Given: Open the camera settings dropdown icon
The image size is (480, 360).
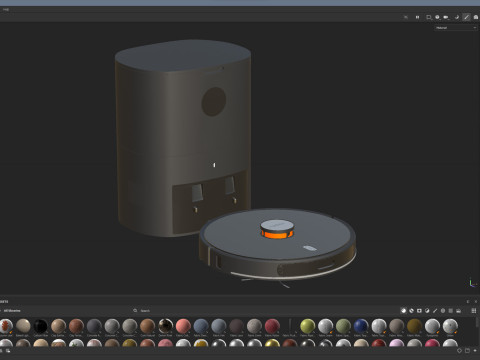Looking at the screenshot, I should click(446, 17).
